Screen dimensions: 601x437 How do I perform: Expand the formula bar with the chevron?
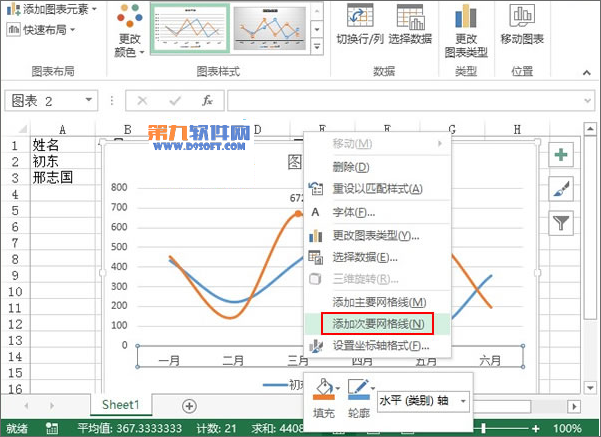coord(588,100)
